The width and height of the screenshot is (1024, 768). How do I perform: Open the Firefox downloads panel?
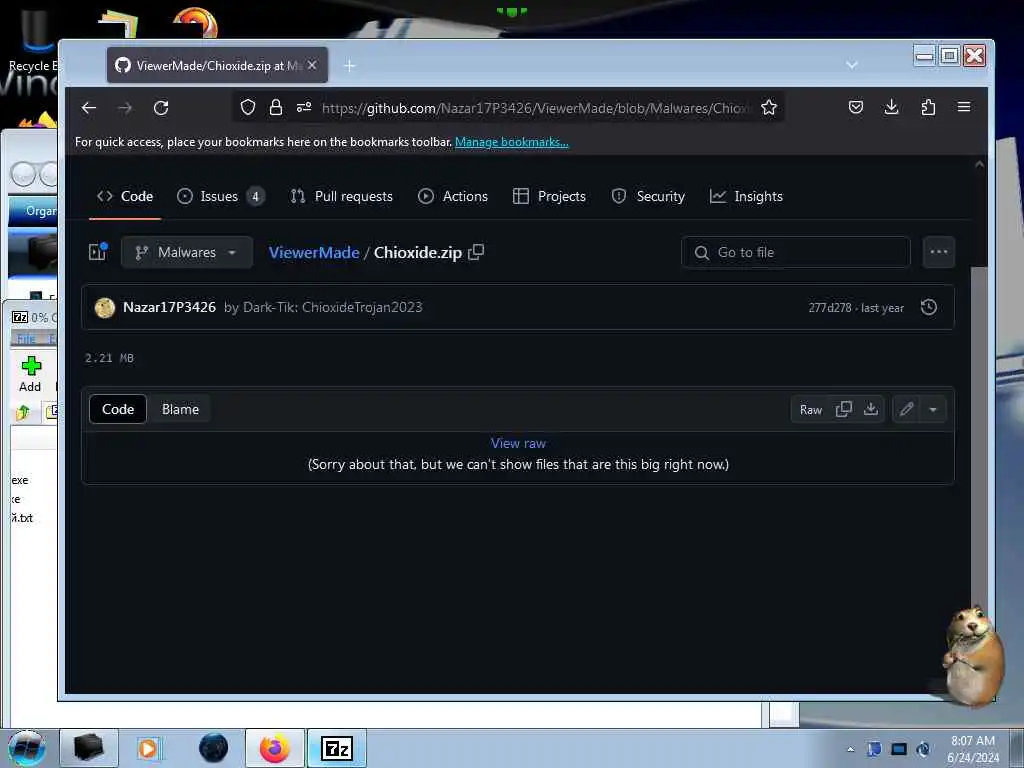pos(891,107)
